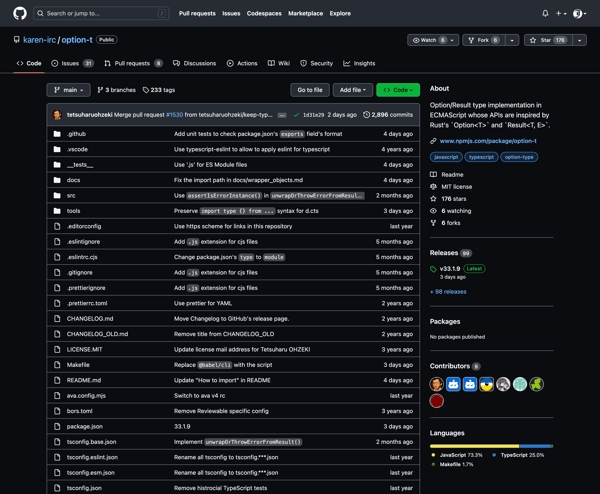
Task: Open the Readme sidebar link
Action: (447, 174)
